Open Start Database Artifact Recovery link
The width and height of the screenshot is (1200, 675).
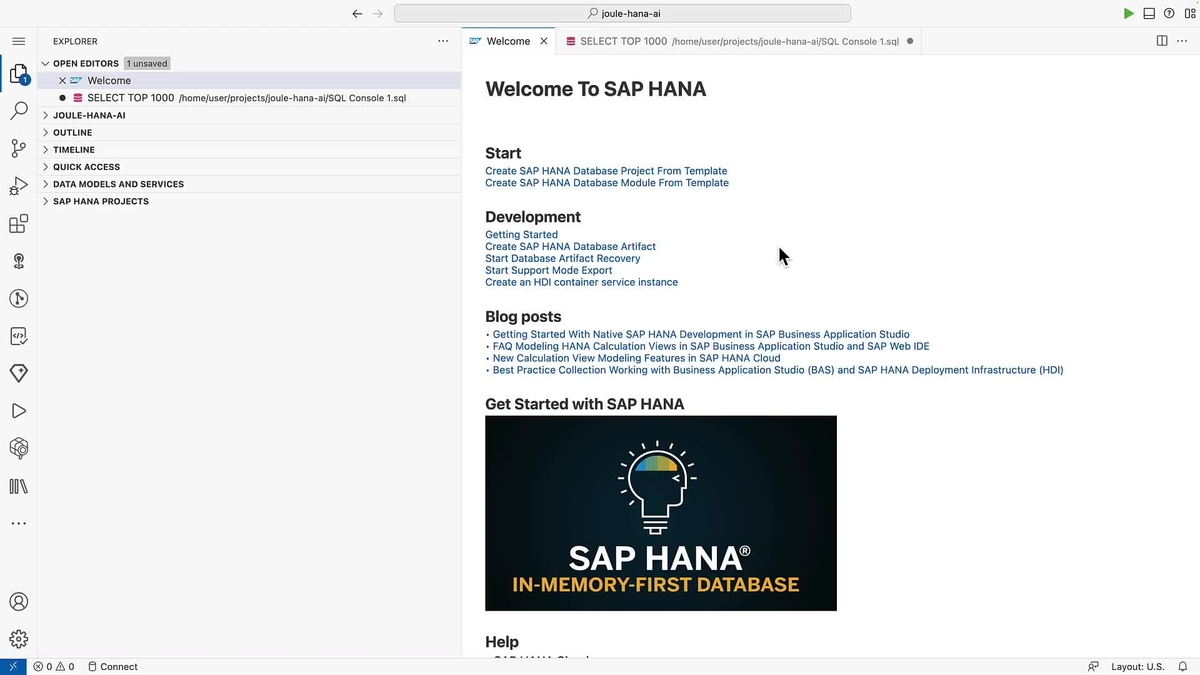(x=562, y=258)
